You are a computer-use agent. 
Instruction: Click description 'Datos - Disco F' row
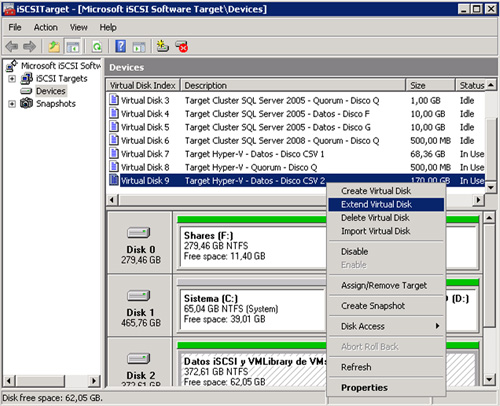(x=277, y=114)
